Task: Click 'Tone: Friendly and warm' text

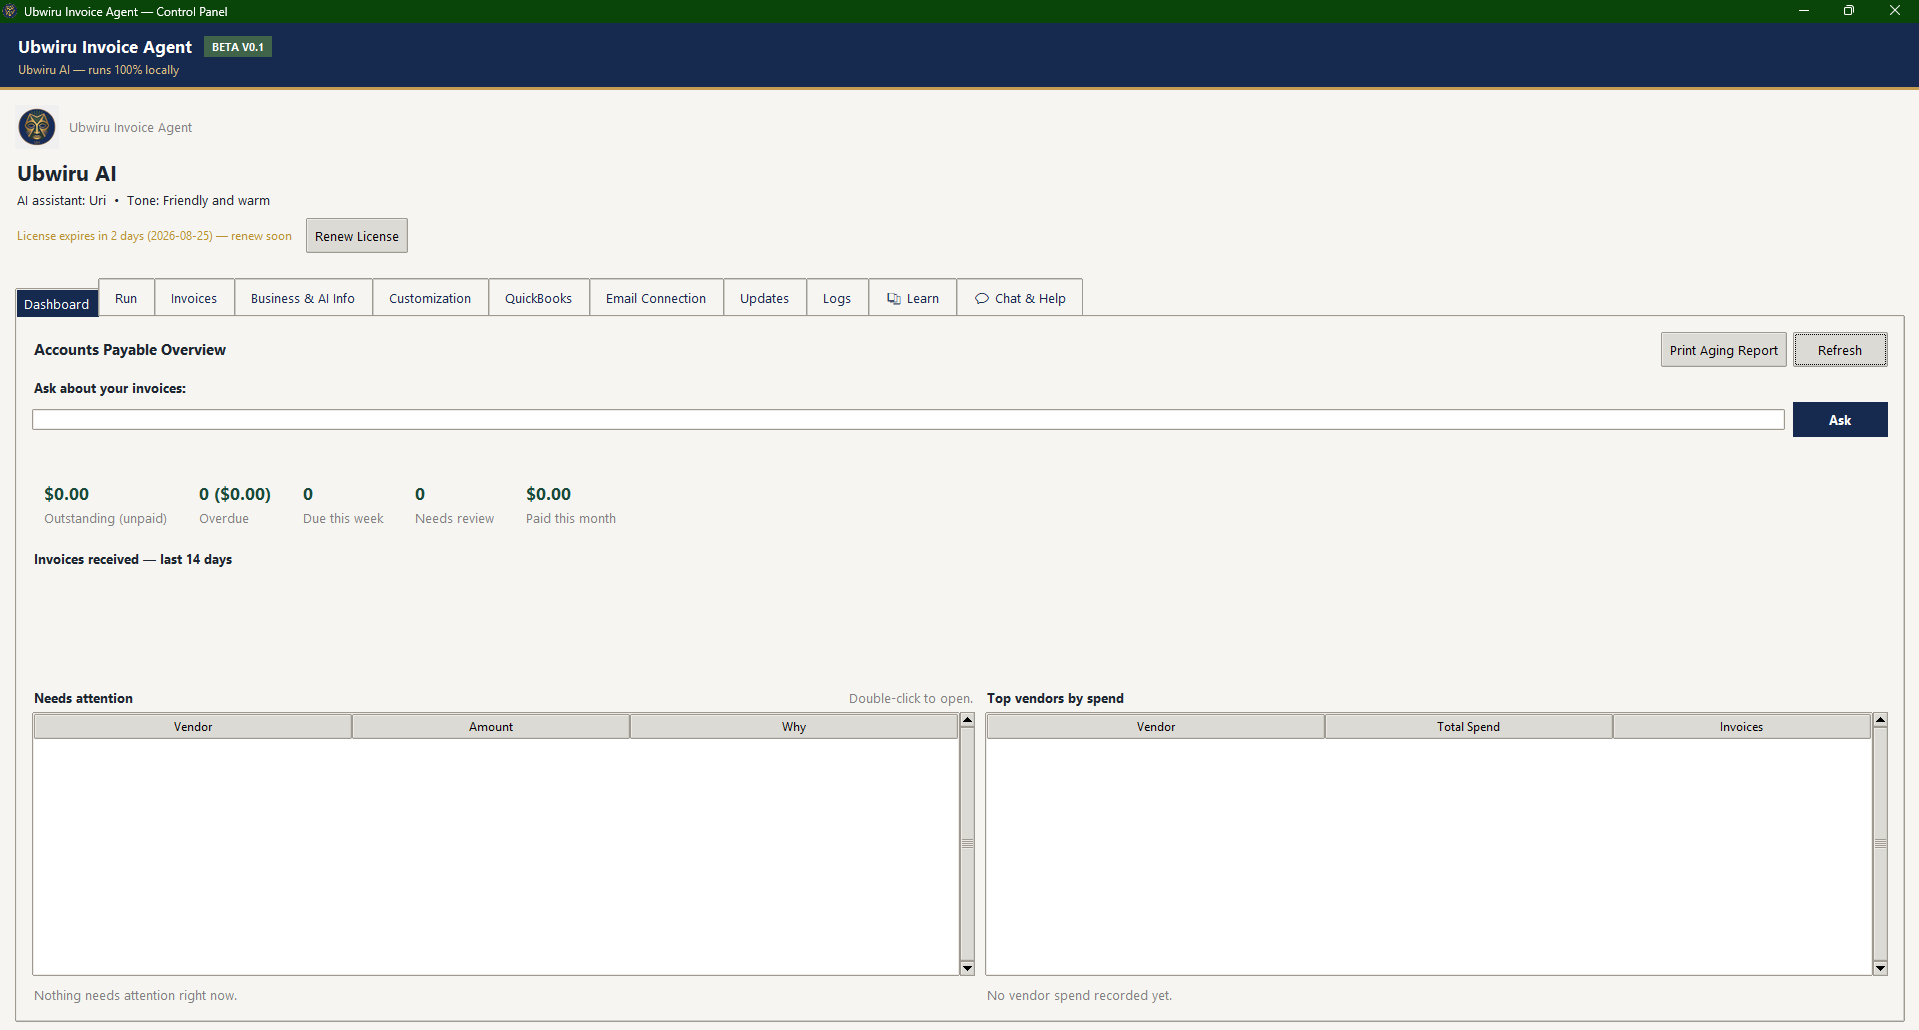Action: point(198,201)
